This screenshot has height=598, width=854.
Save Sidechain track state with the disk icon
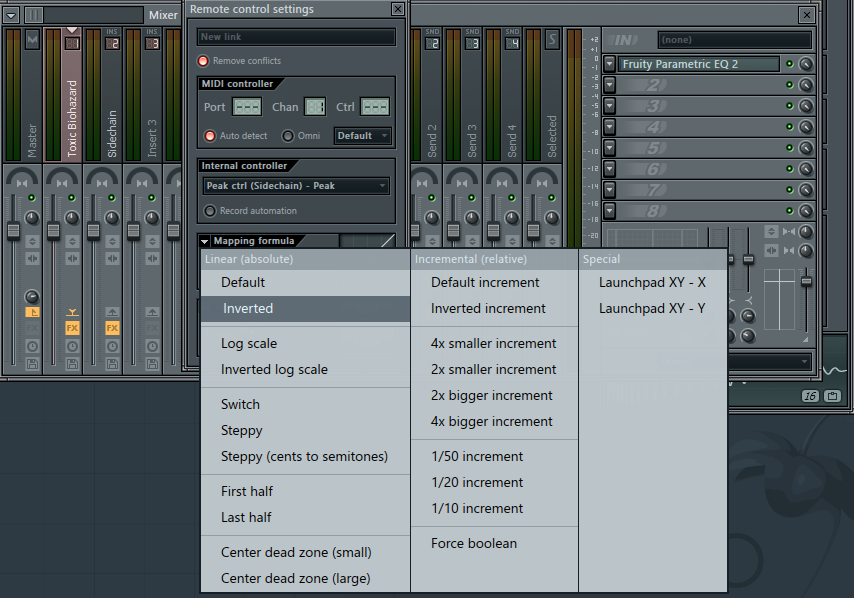[112, 364]
